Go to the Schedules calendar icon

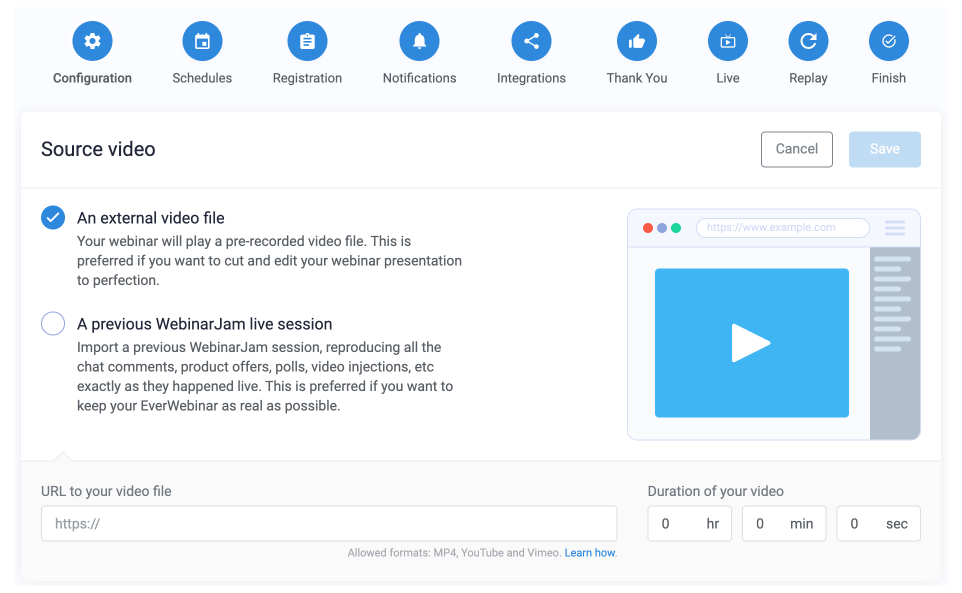tap(202, 41)
